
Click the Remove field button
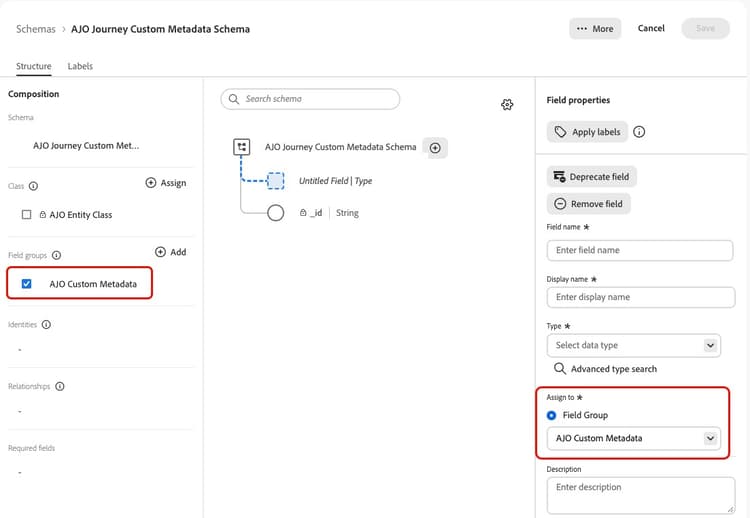(x=588, y=204)
